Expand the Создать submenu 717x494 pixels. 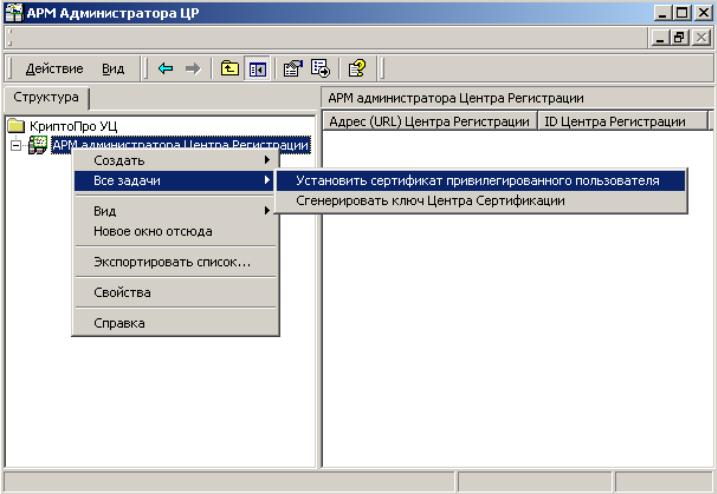tap(176, 160)
